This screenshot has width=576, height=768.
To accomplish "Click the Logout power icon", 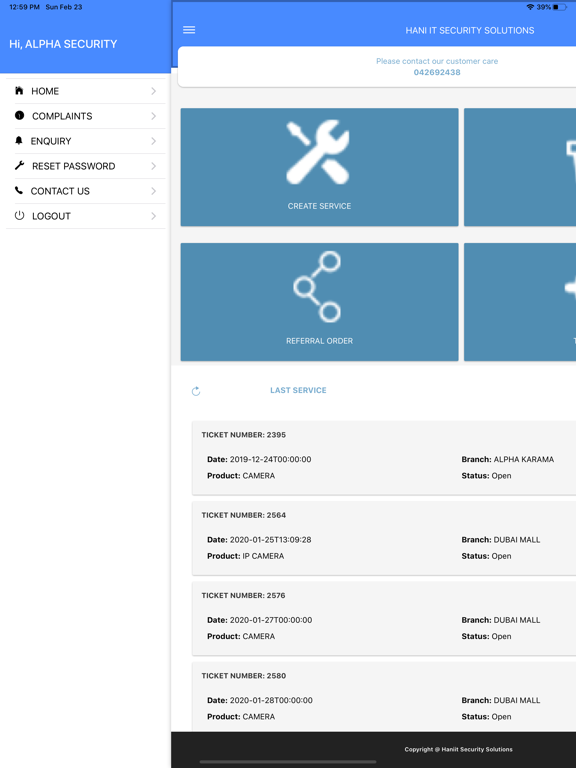I will pyautogui.click(x=19, y=216).
